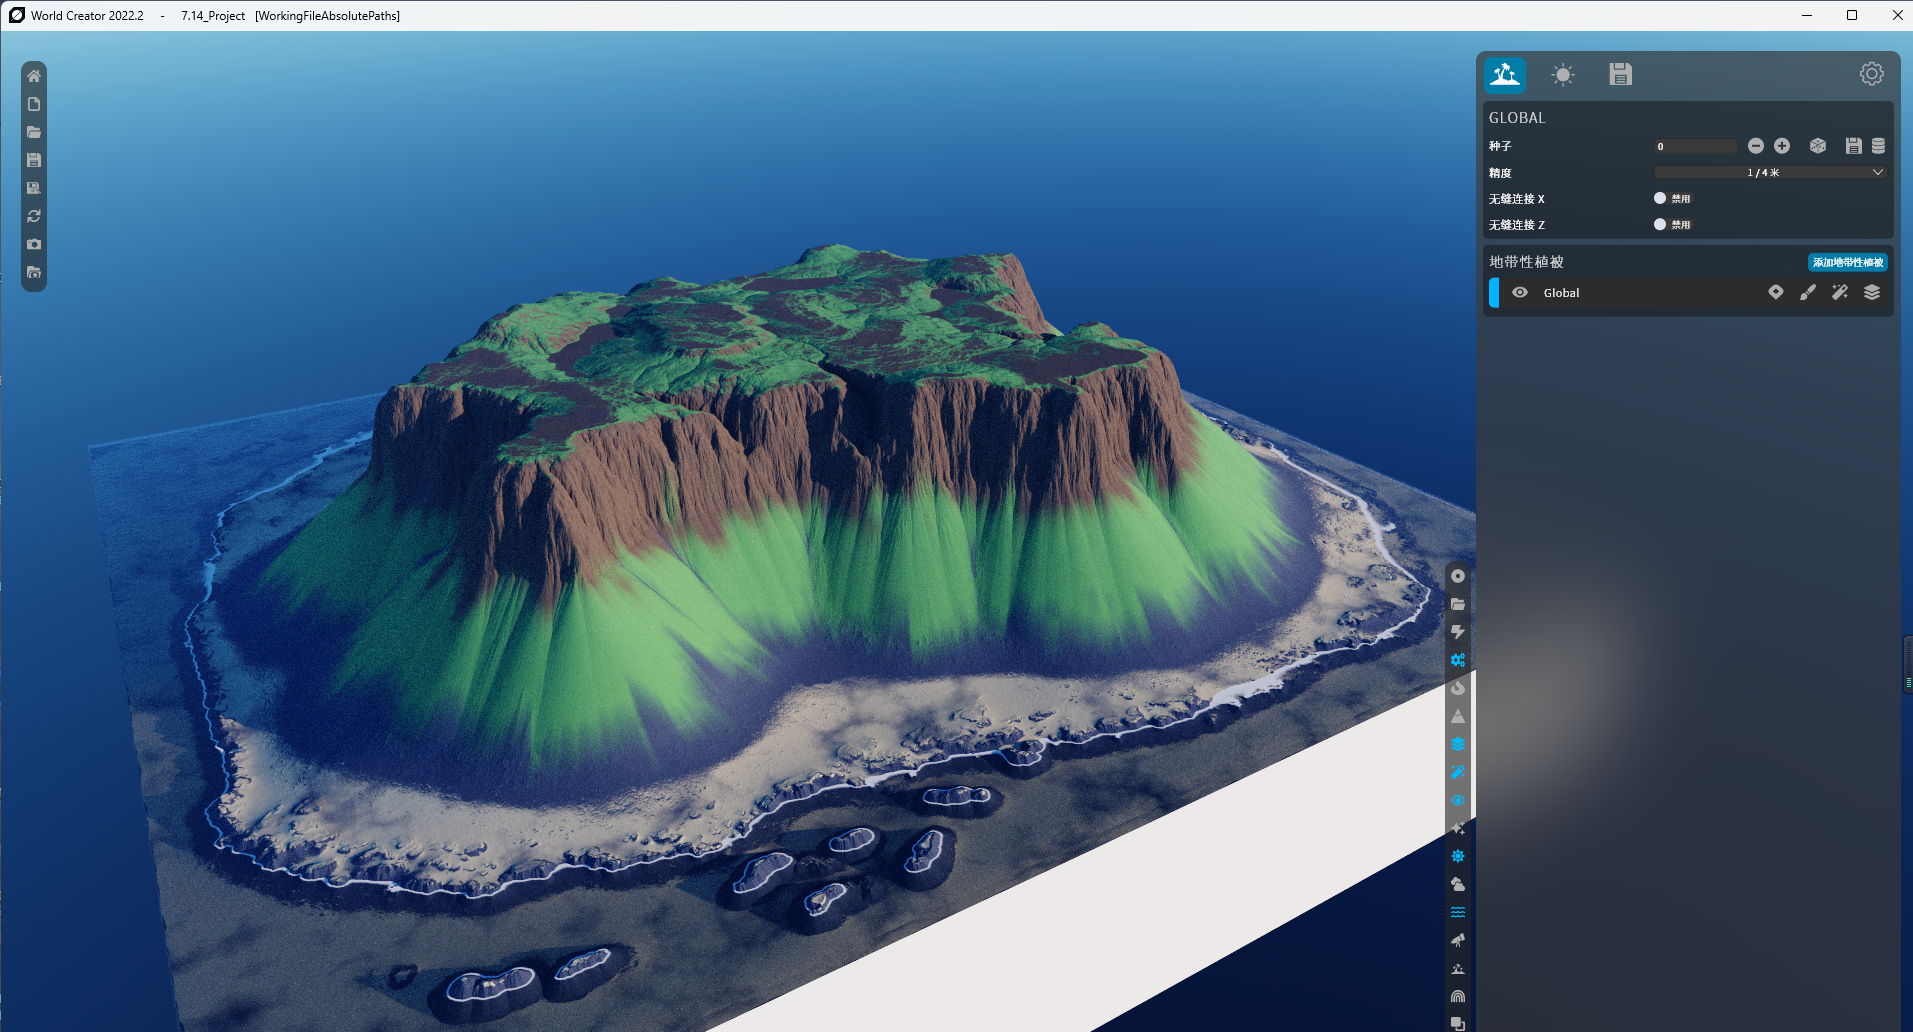The image size is (1913, 1032).
Task: Open the precision 1/4 米 dropdown
Action: click(1770, 172)
